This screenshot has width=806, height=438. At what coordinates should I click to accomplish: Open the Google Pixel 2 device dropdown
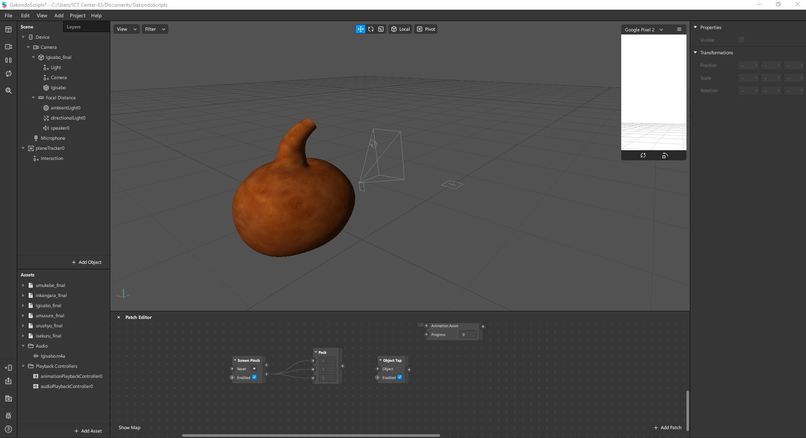pos(644,30)
